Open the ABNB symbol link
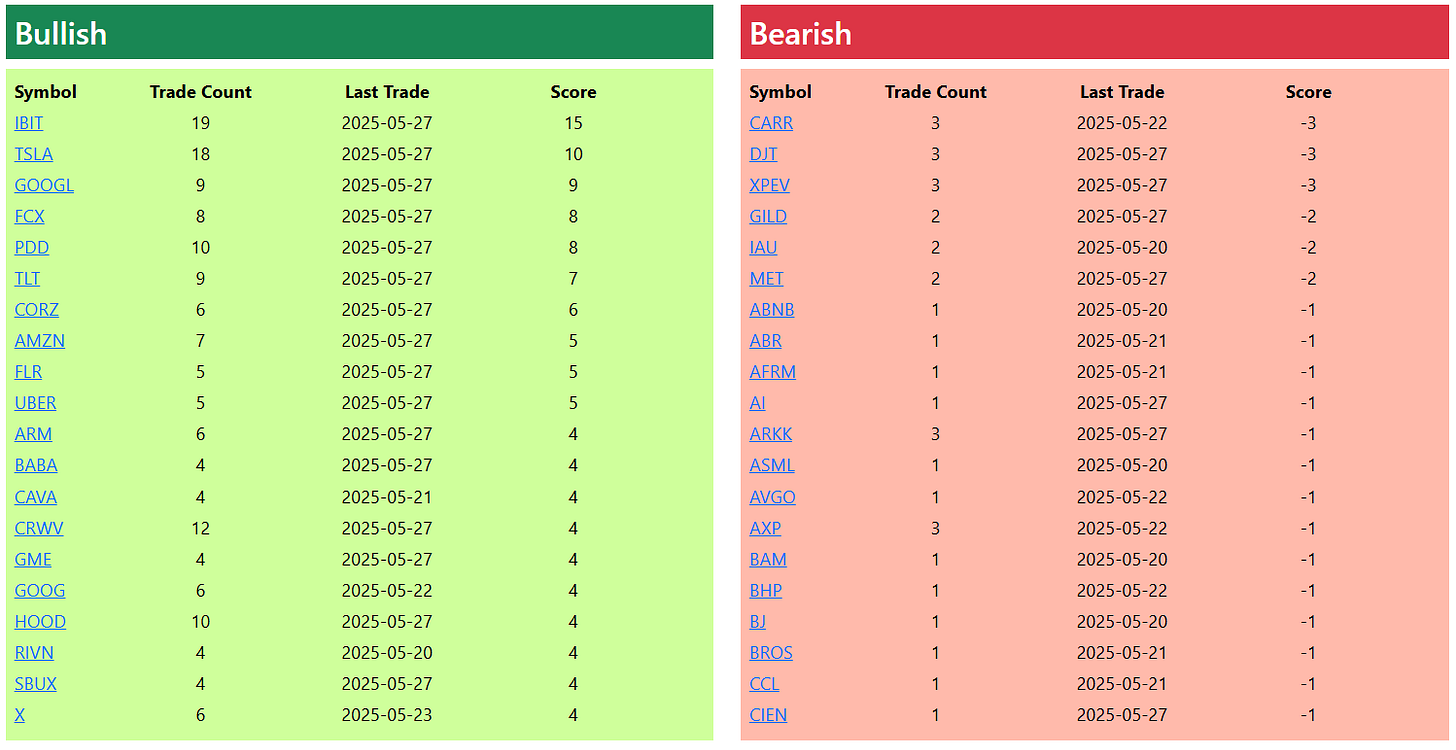Viewport: 1456px width, 750px height. tap(772, 310)
